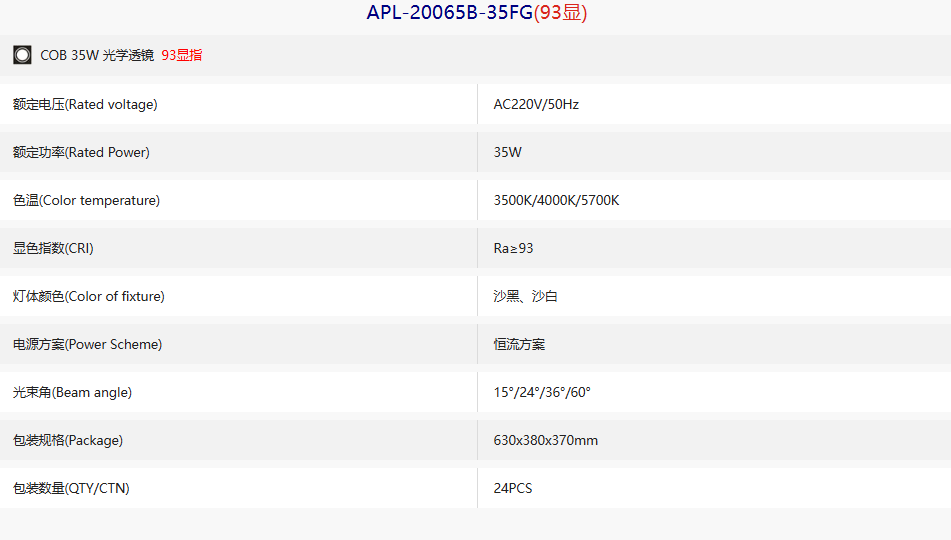This screenshot has width=951, height=540.
Task: Select the 灯体颜色(Color of fixture) label
Action: click(89, 296)
